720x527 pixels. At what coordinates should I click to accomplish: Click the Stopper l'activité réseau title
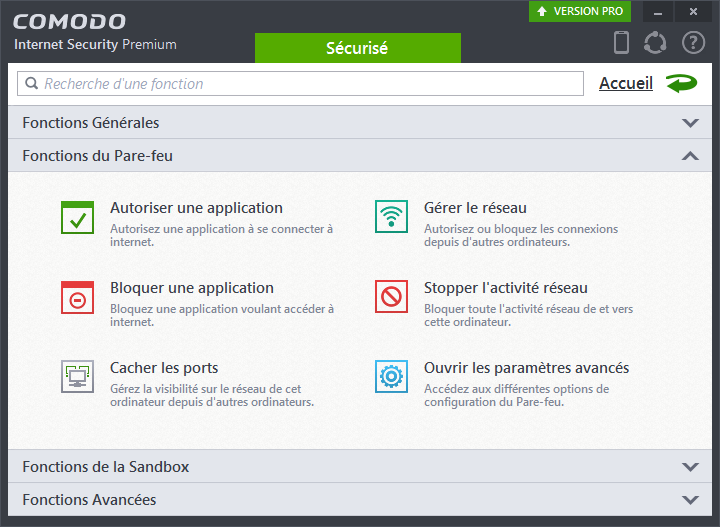pyautogui.click(x=506, y=288)
